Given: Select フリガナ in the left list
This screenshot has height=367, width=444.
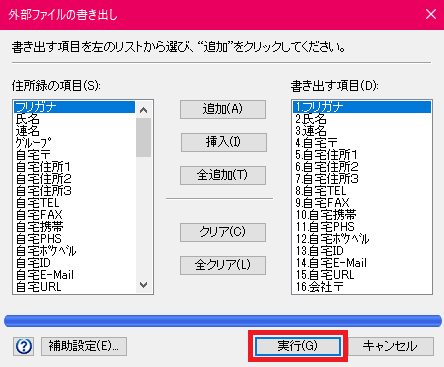Looking at the screenshot, I should 75,107.
